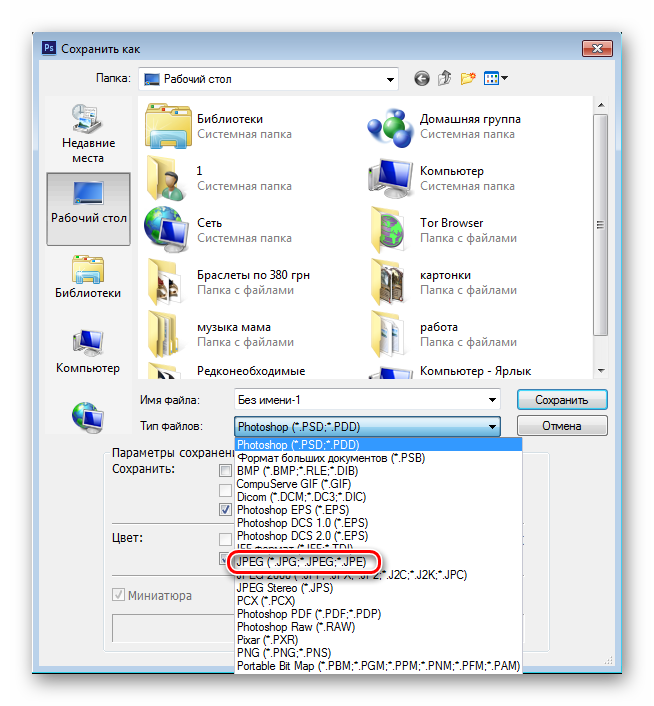
Task: Choose Photoshop PDF format
Action: tap(378, 614)
